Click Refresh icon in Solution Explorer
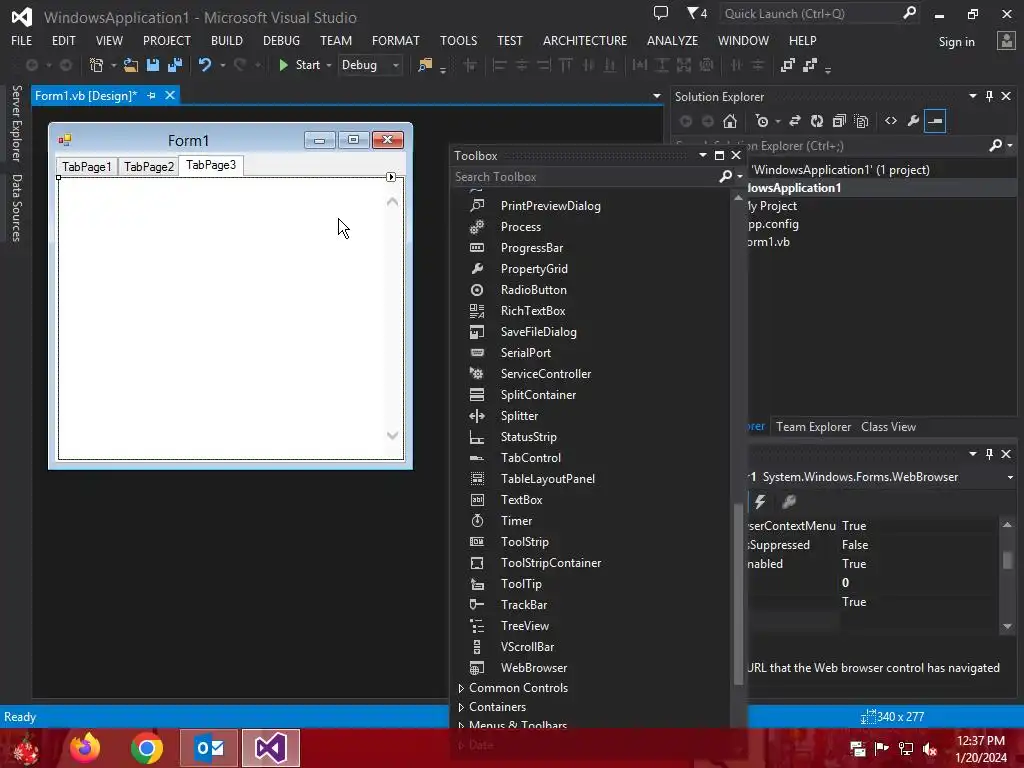The image size is (1024, 768). (817, 121)
